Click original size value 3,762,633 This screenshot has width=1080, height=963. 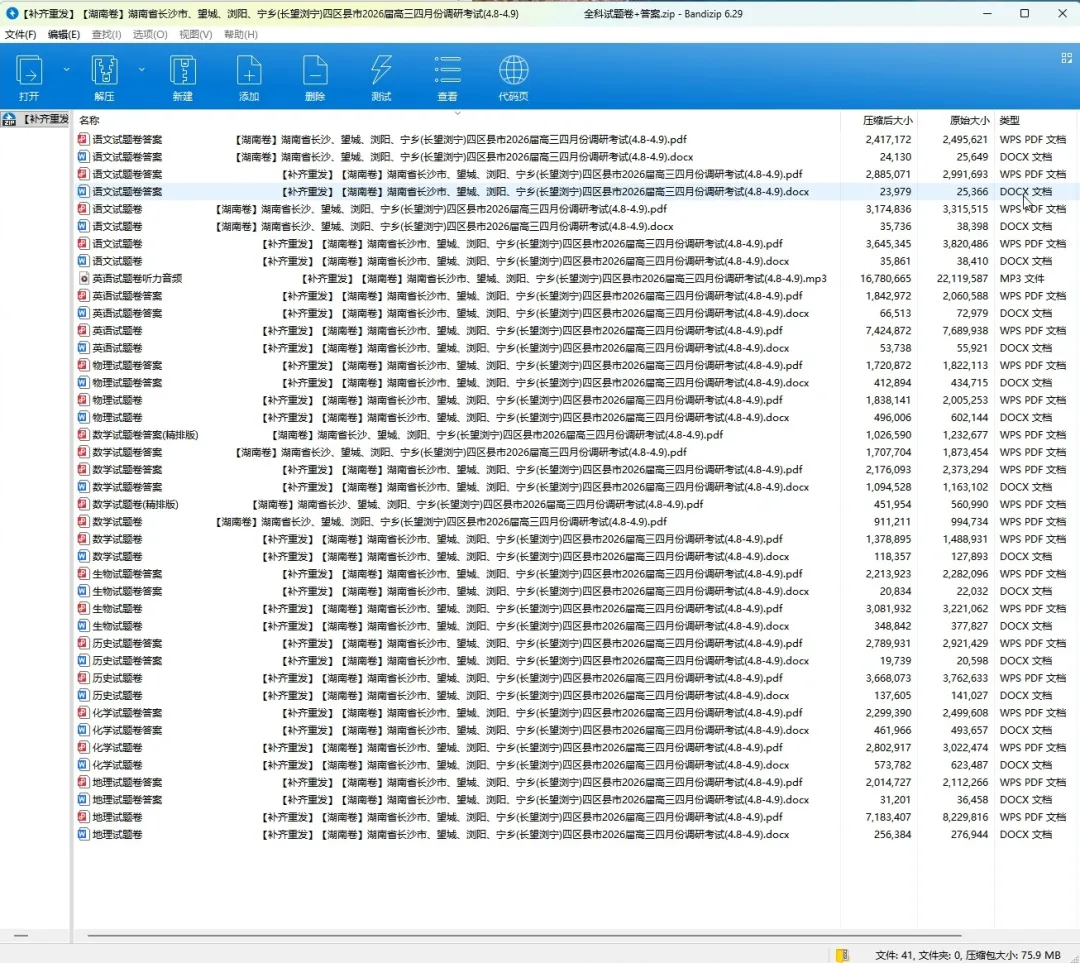click(x=966, y=678)
